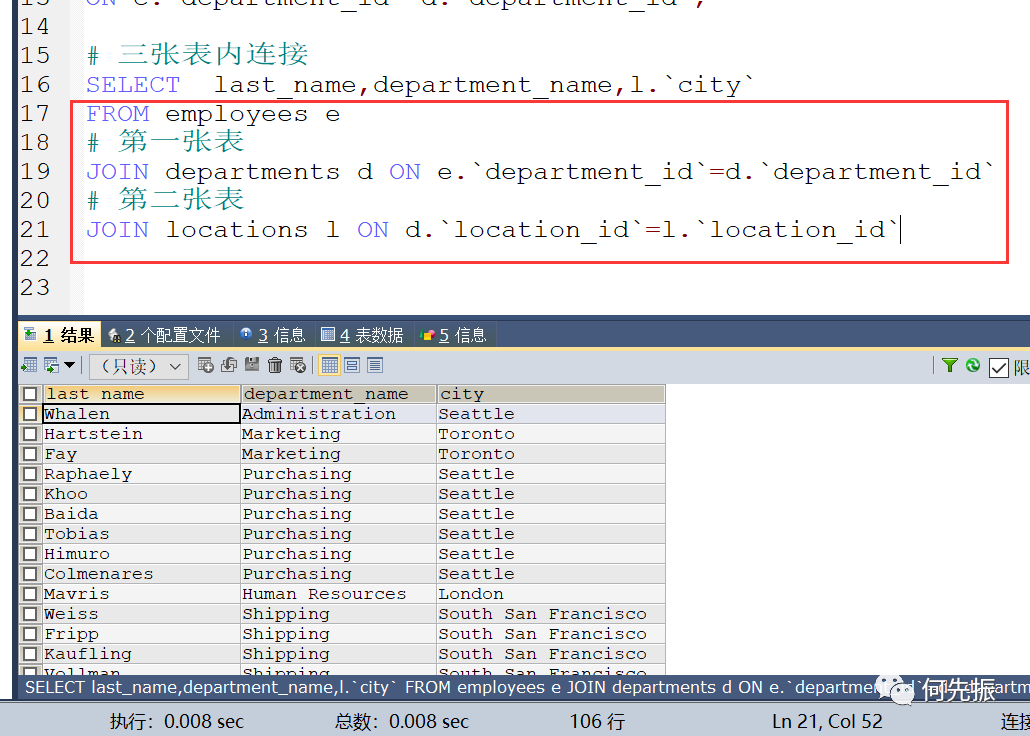Sort by the department_name column header
This screenshot has width=1030, height=736.
tap(338, 394)
